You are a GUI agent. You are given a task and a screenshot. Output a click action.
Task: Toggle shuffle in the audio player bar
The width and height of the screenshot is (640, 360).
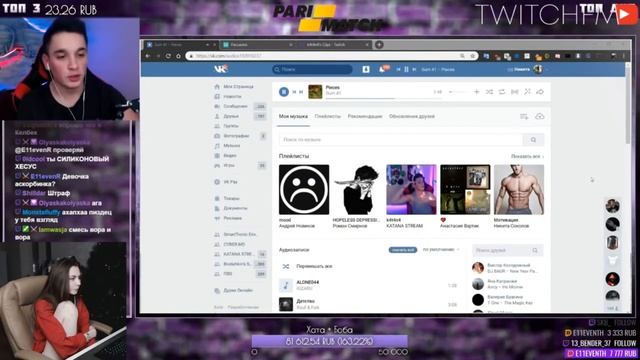(x=489, y=92)
